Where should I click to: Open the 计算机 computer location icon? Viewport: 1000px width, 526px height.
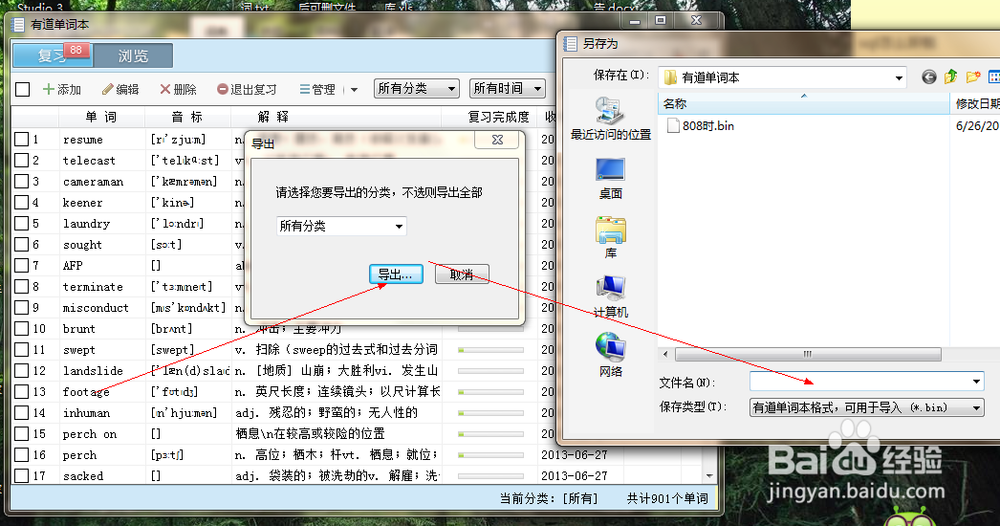(x=610, y=289)
